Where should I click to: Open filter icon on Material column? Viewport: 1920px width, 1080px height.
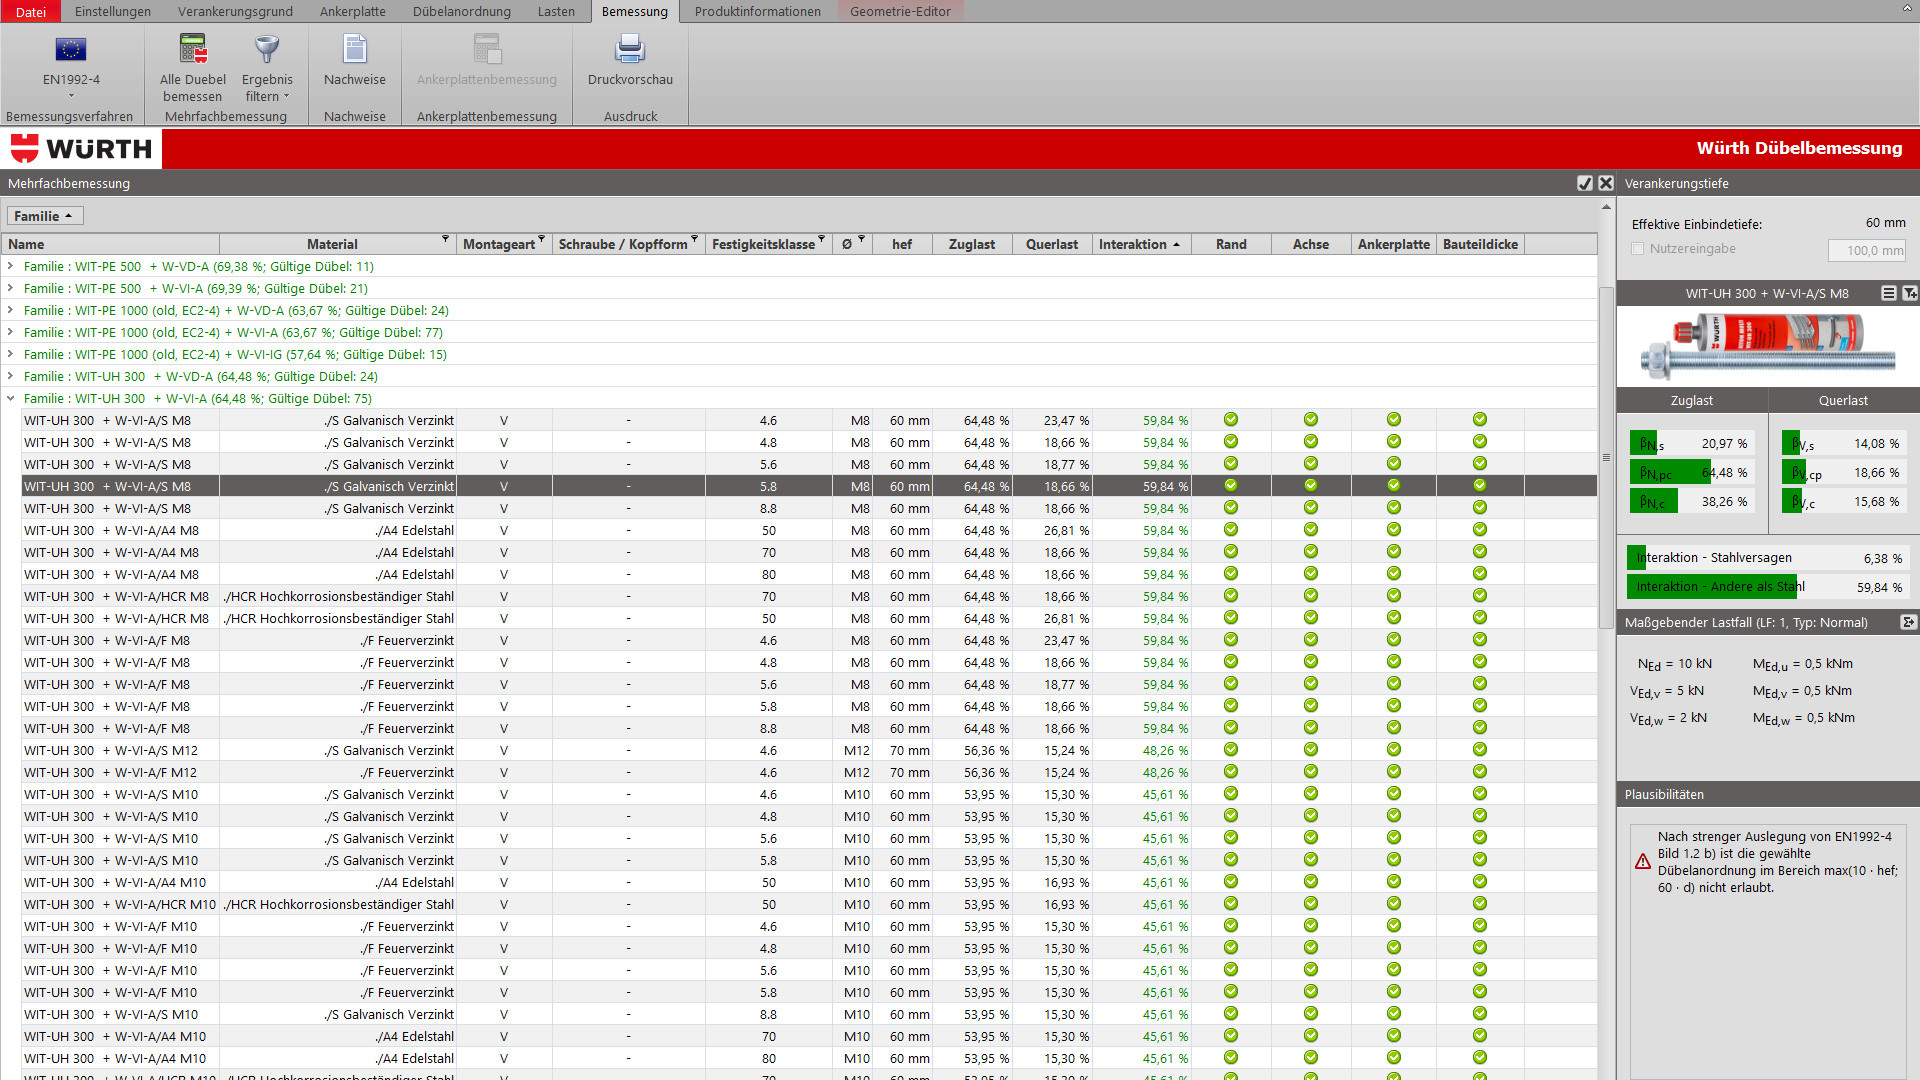click(x=446, y=240)
